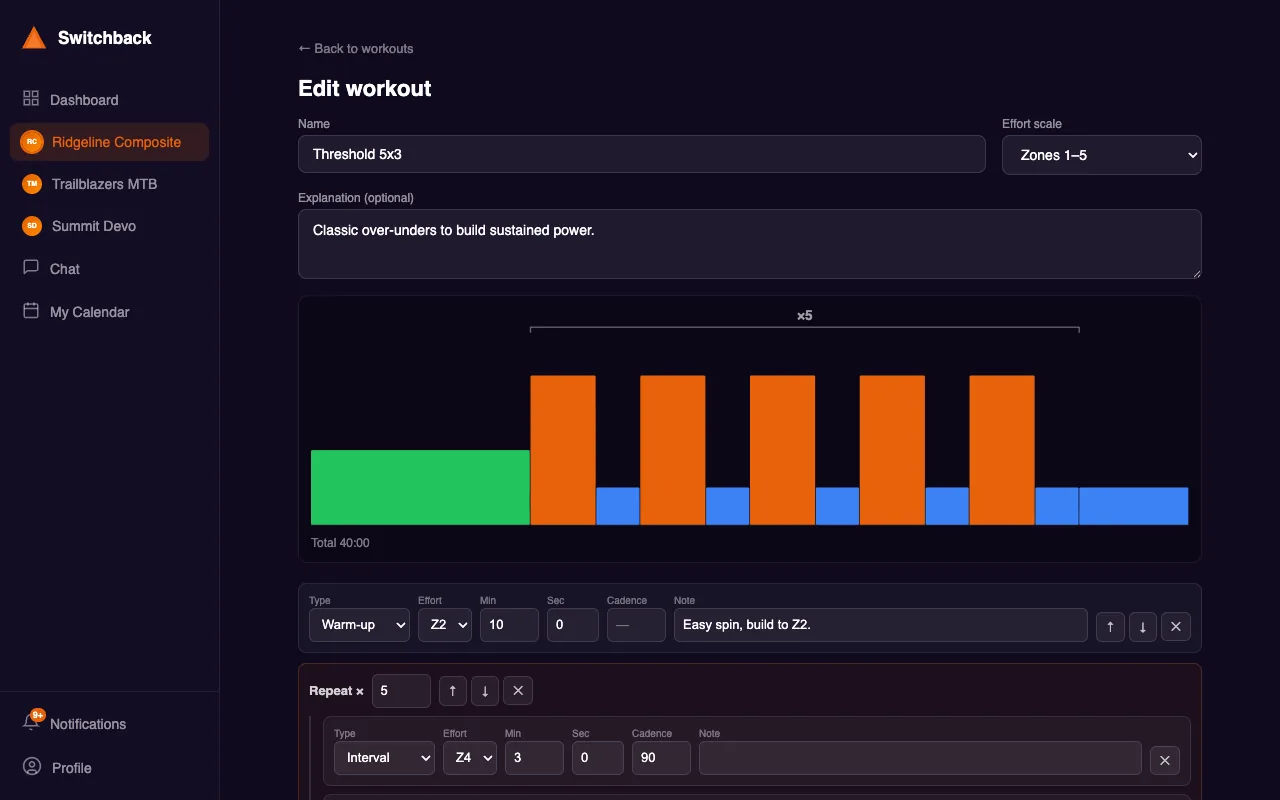1280x800 pixels.
Task: Select Trailblazers MTB team
Action: coord(110,184)
